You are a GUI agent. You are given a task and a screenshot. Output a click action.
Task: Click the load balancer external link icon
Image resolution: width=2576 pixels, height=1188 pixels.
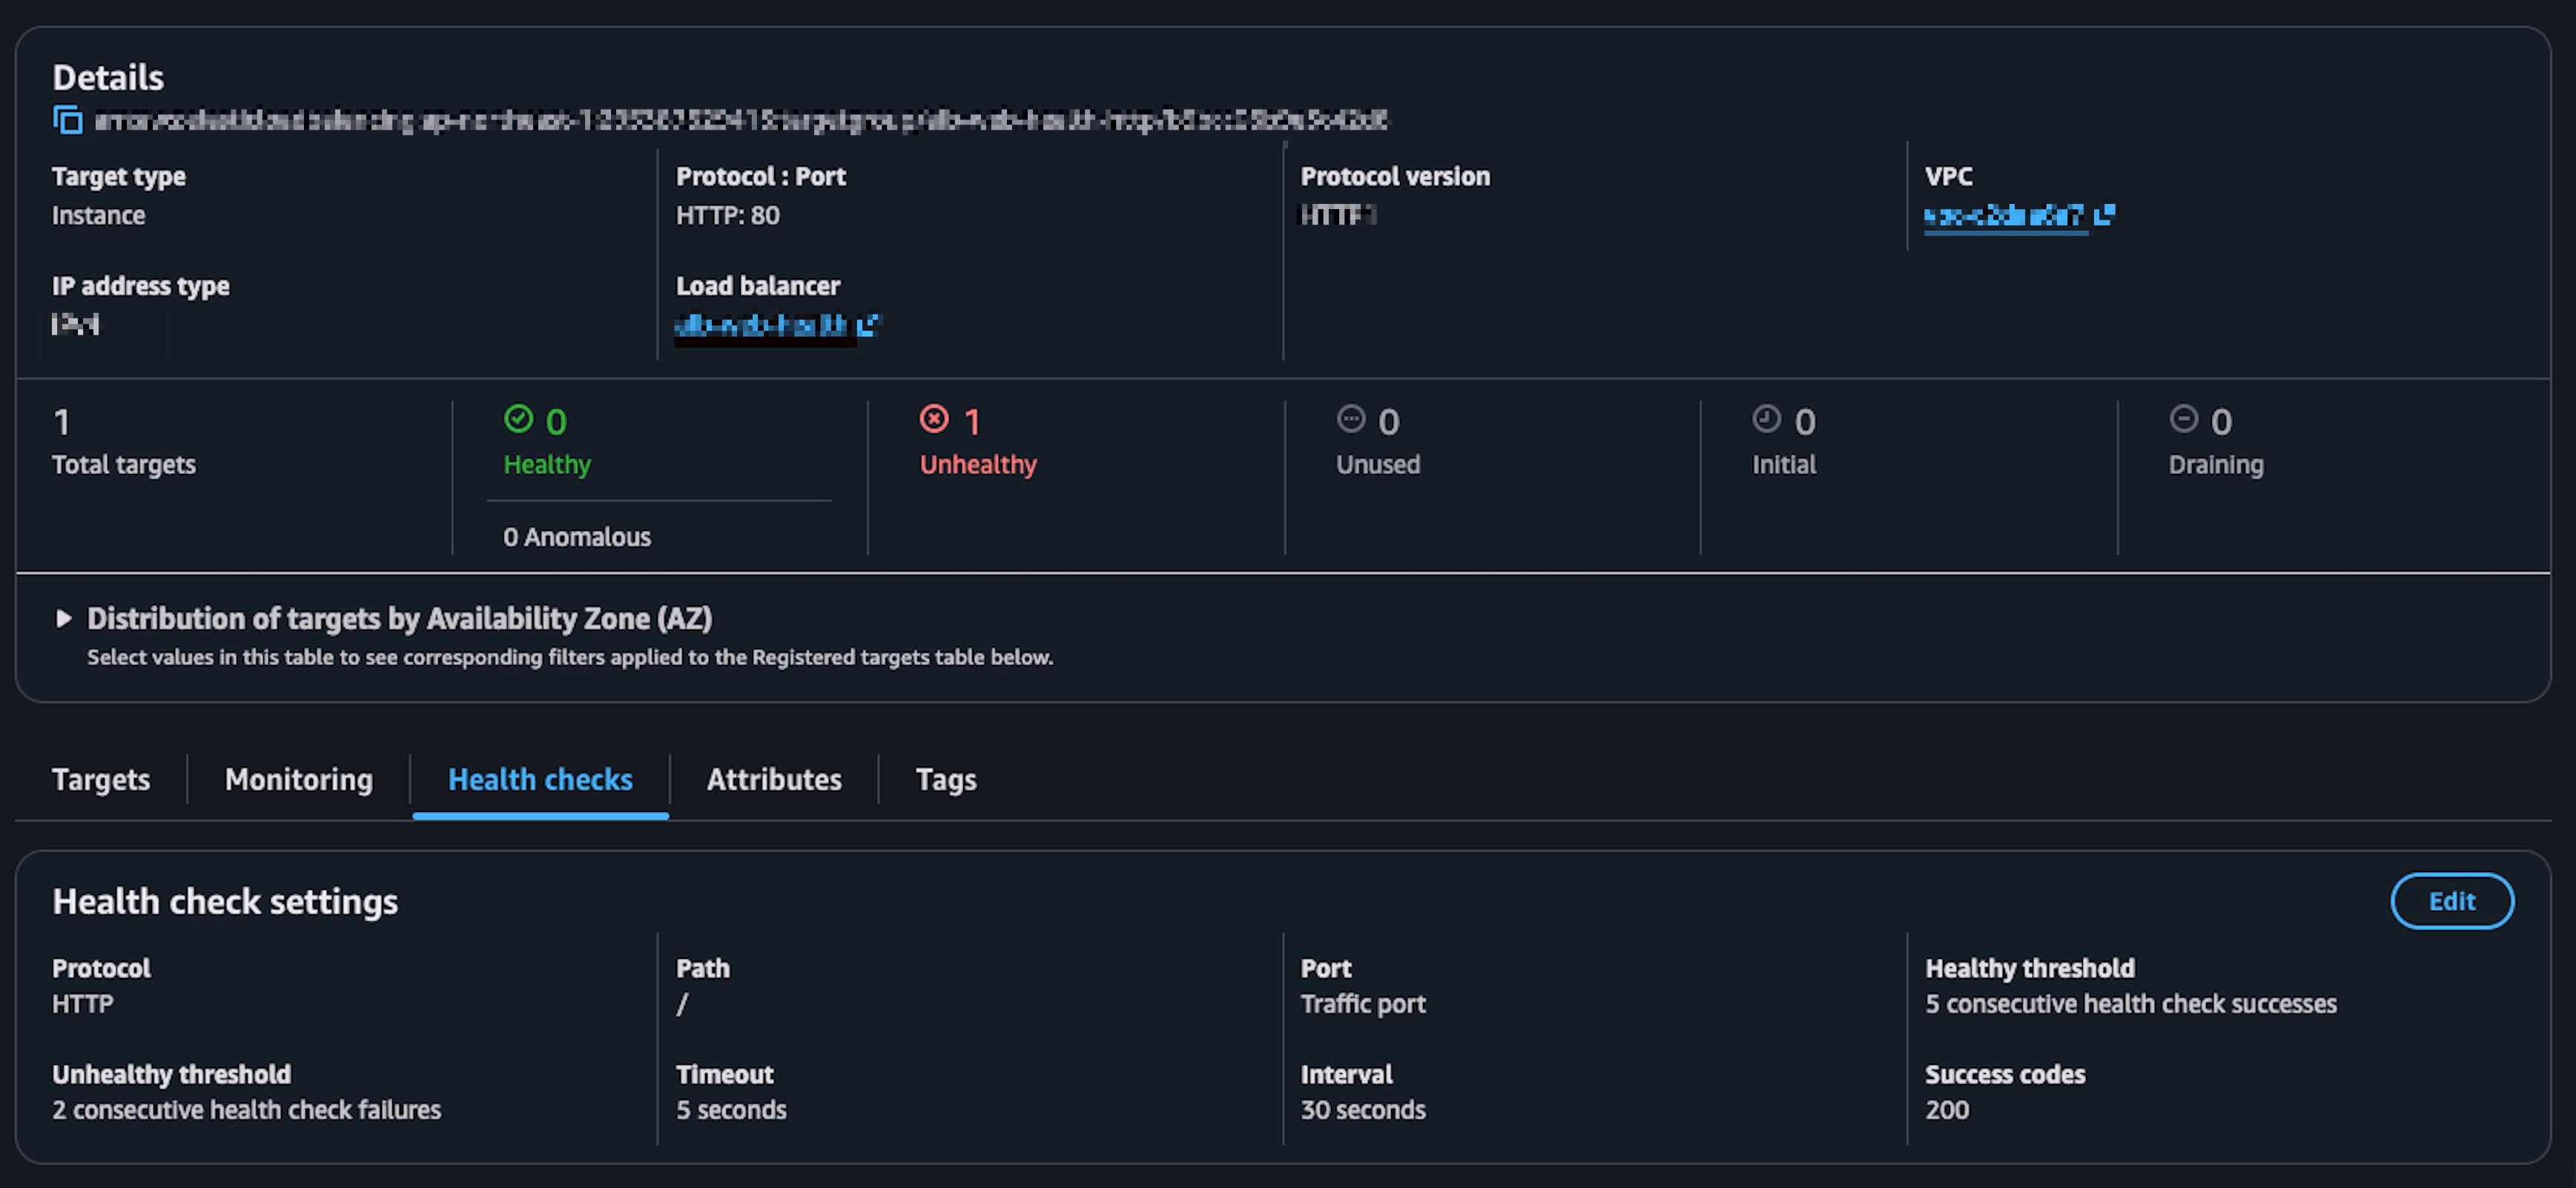(x=868, y=324)
